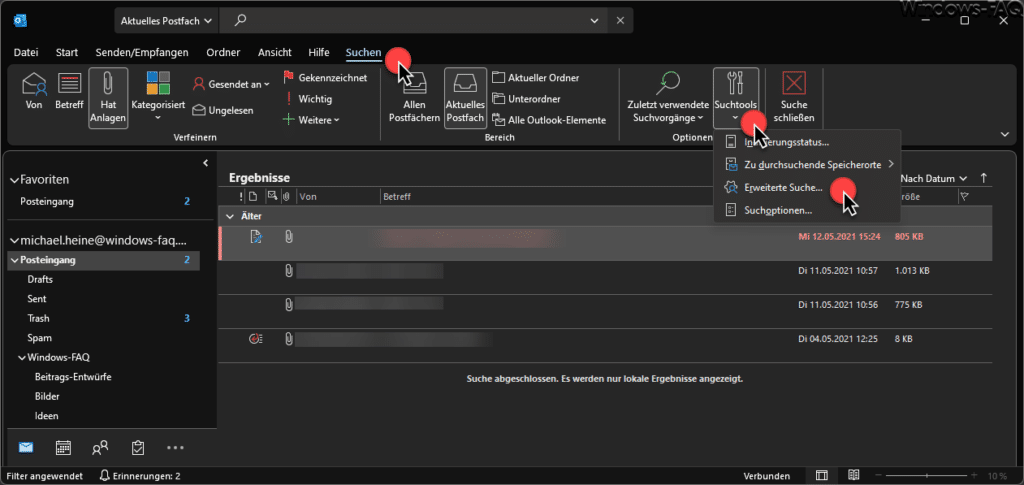Close the search with Suche schließen
This screenshot has width=1024, height=485.
coord(794,98)
